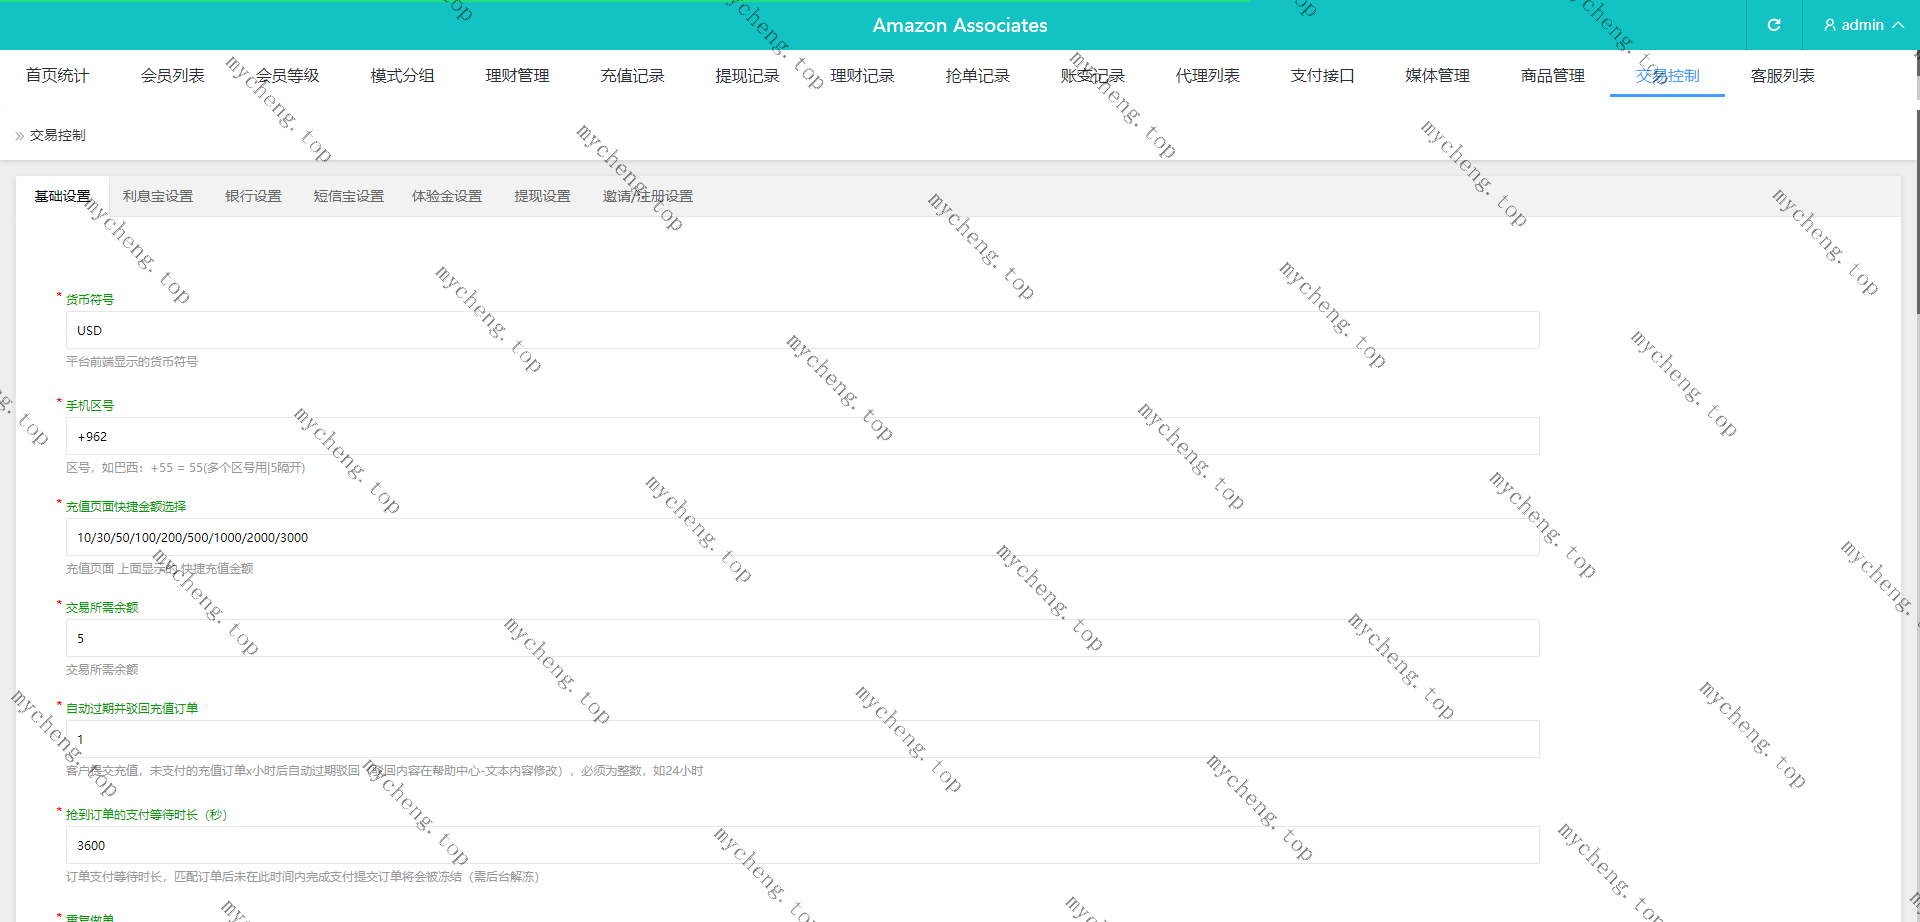This screenshot has height=922, width=1920.
Task: Open 媒体管理 menu item
Action: coord(1437,75)
